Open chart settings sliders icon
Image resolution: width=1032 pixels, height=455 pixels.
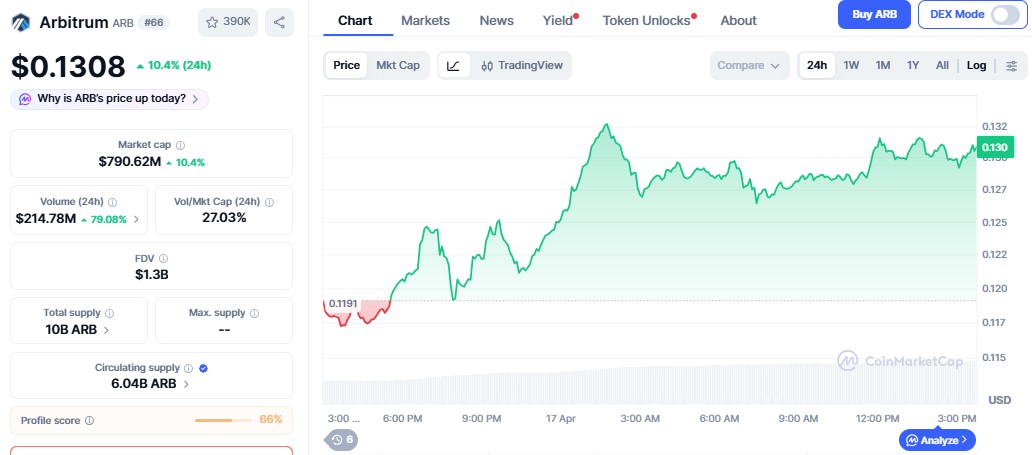pyautogui.click(x=1012, y=66)
